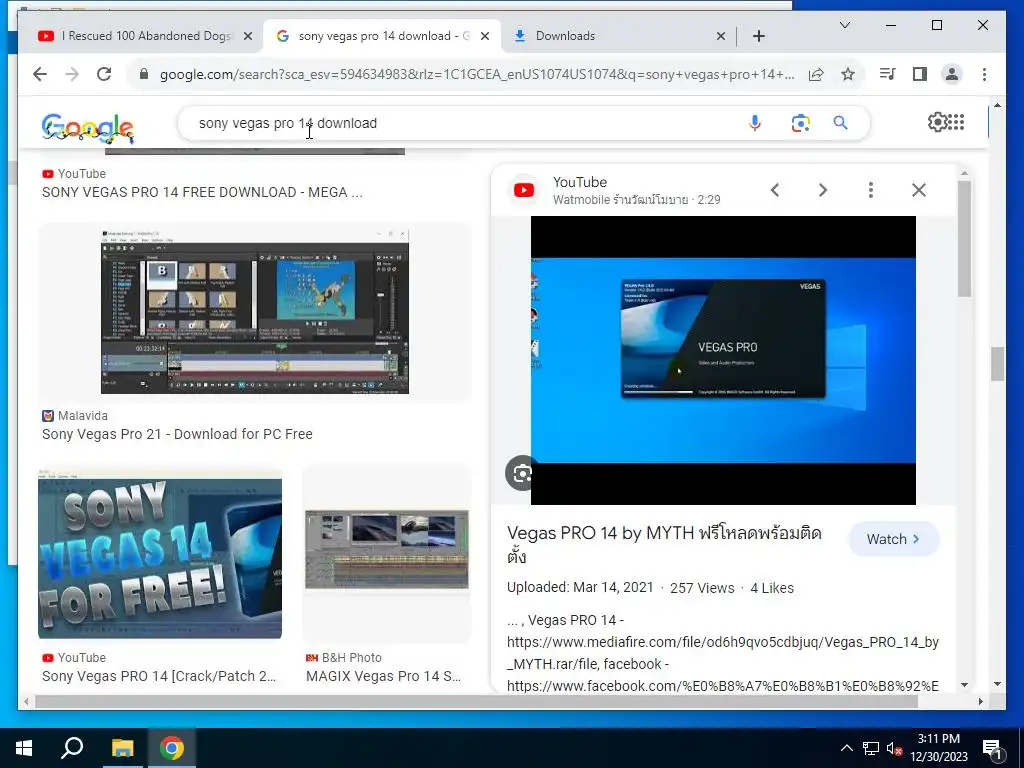Open Windows taskbar search
This screenshot has width=1024, height=768.
click(72, 748)
